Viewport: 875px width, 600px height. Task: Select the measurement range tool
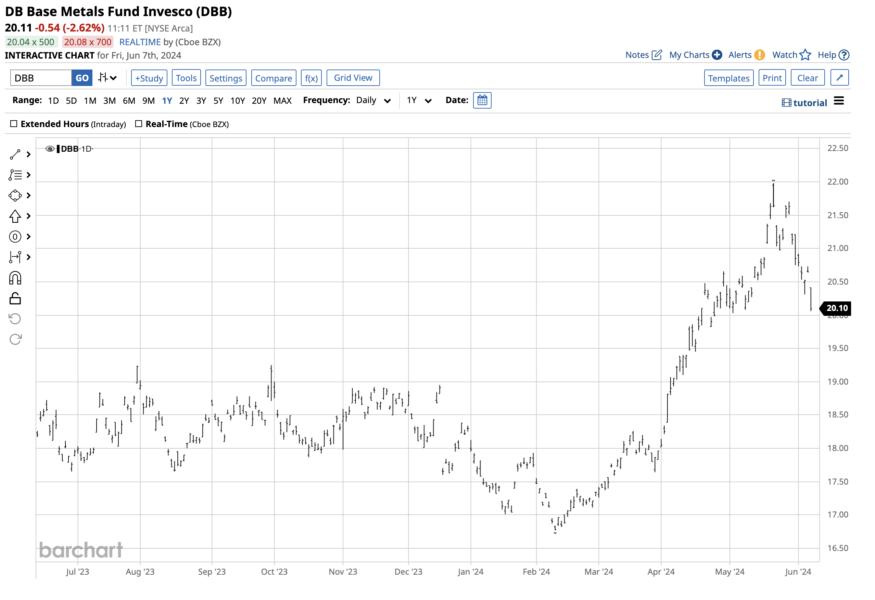pyautogui.click(x=15, y=257)
